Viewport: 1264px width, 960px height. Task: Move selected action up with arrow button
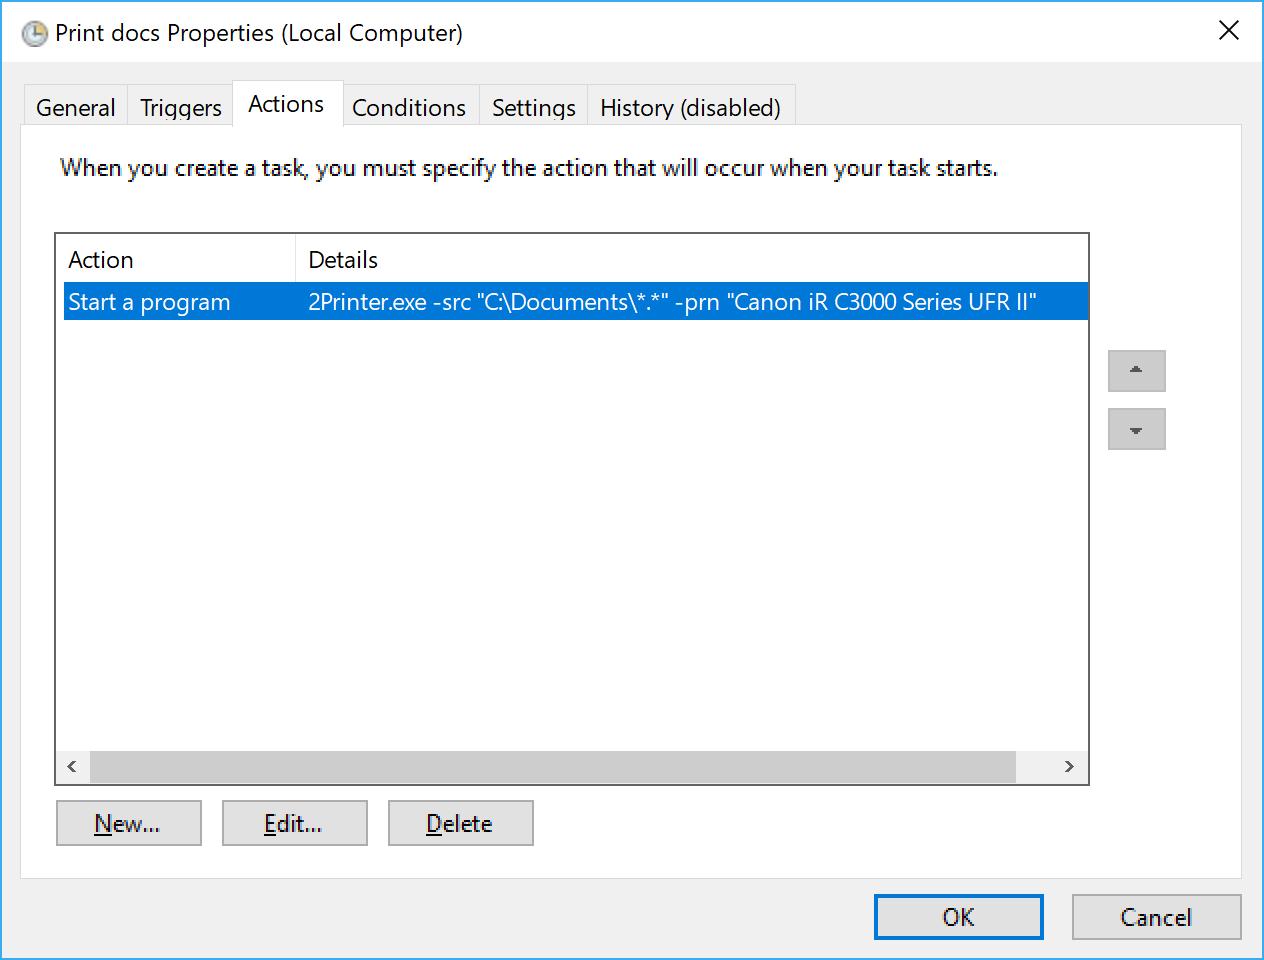tap(1136, 371)
